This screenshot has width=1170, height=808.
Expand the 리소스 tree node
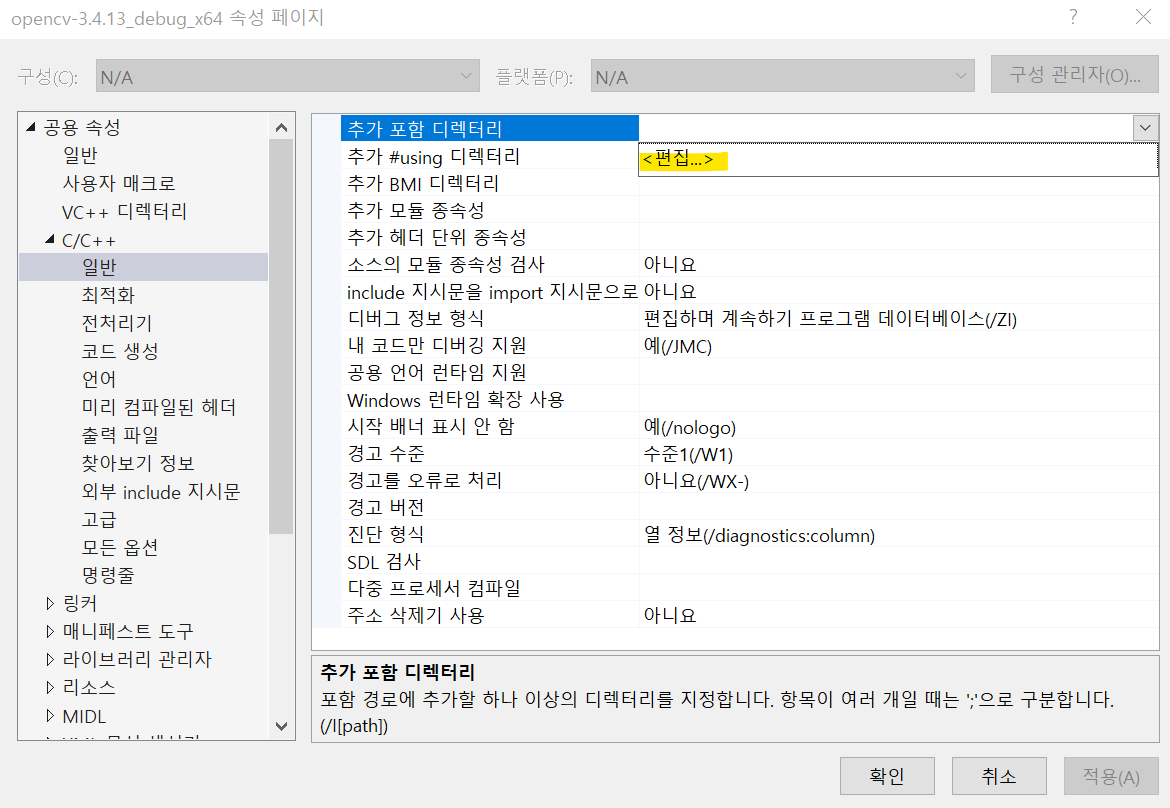(51, 688)
